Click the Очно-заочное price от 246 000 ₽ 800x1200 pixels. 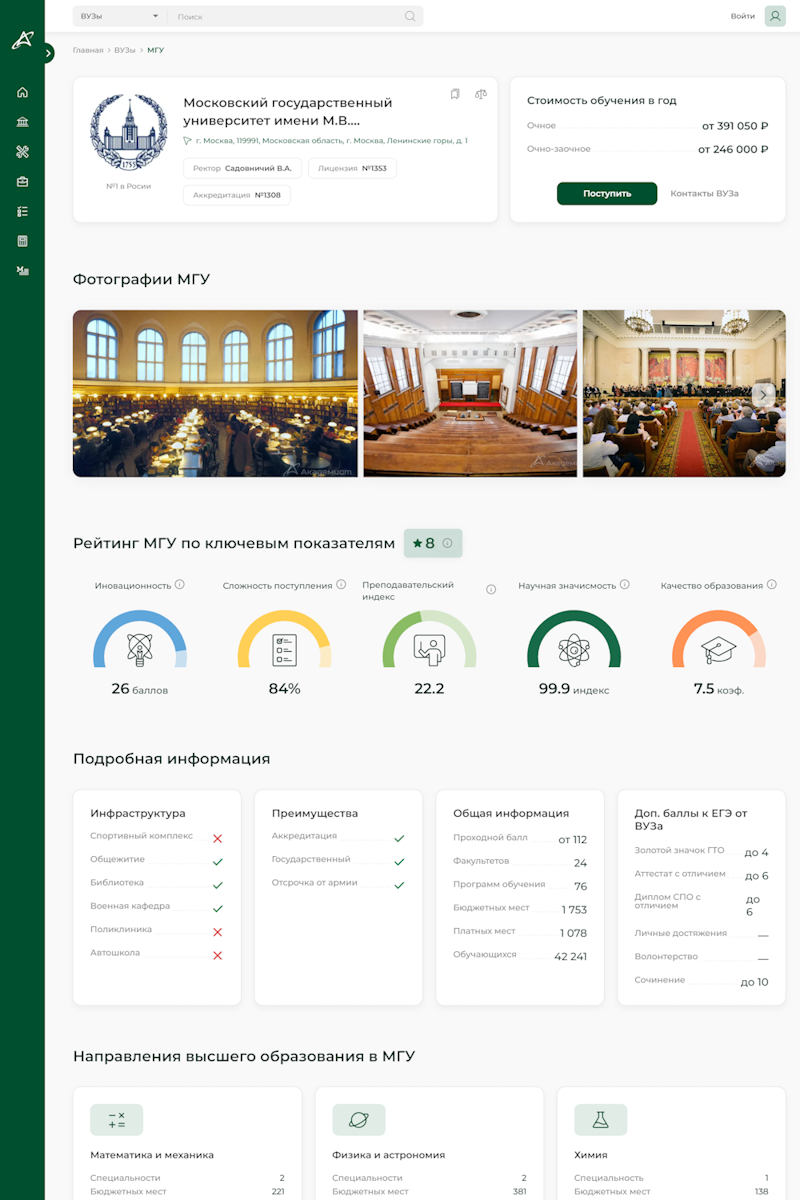733,149
